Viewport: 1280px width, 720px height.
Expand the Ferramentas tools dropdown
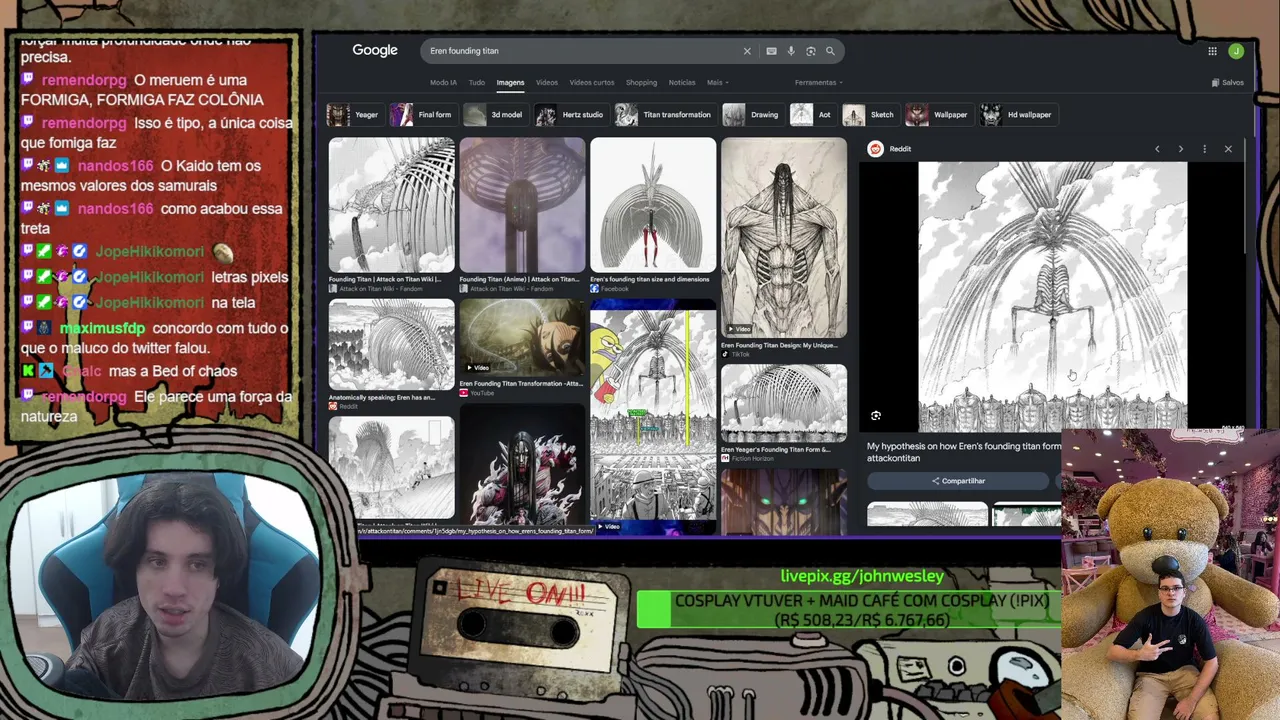819,83
